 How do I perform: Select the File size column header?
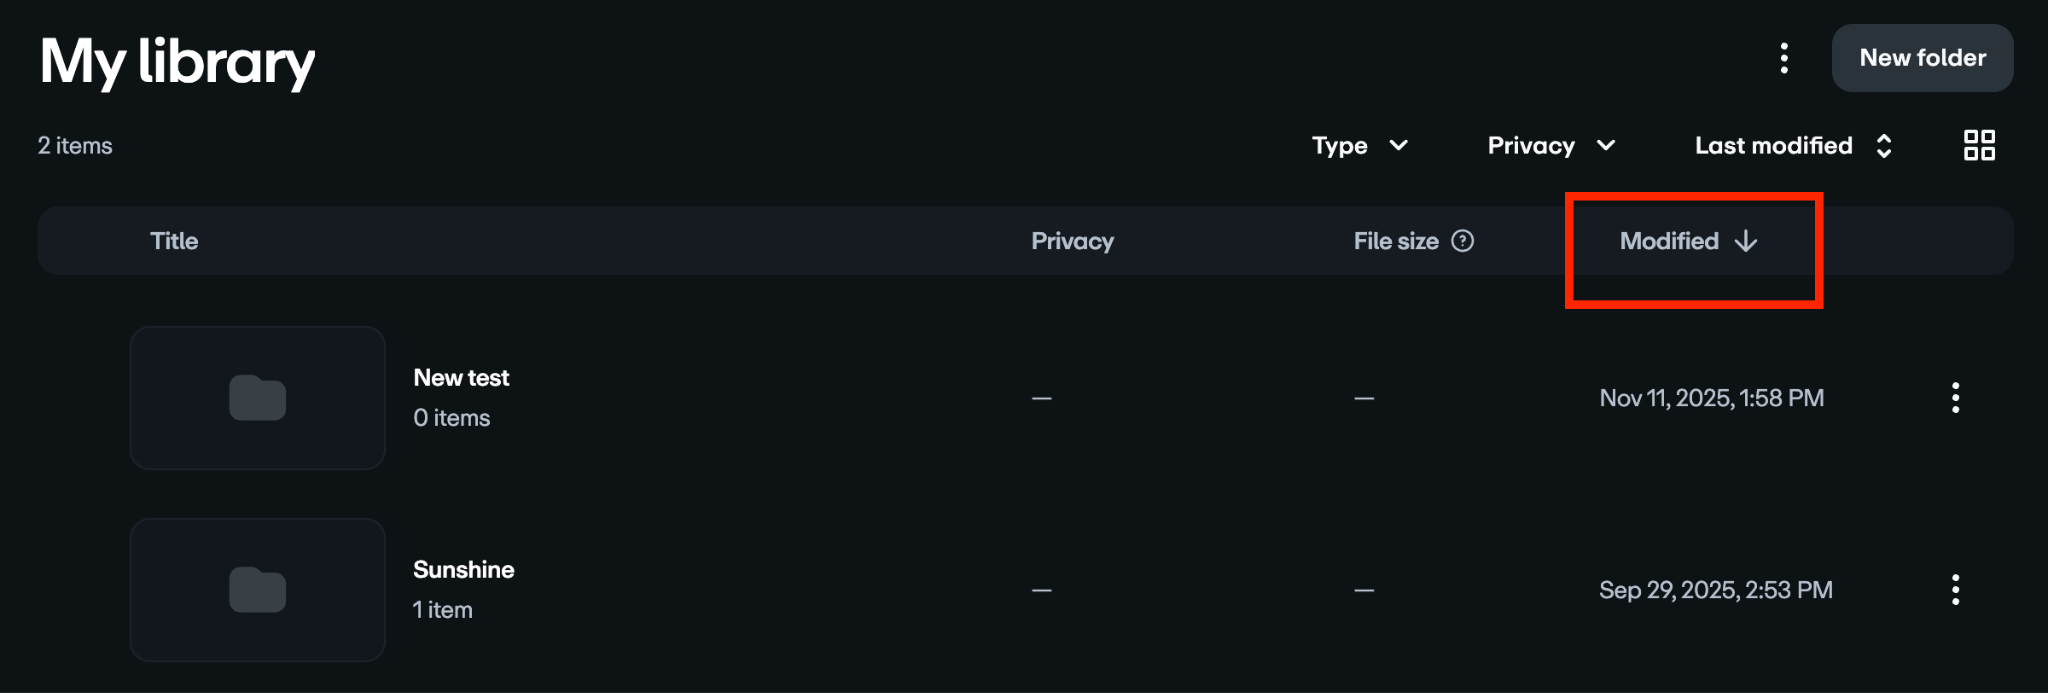click(x=1396, y=240)
